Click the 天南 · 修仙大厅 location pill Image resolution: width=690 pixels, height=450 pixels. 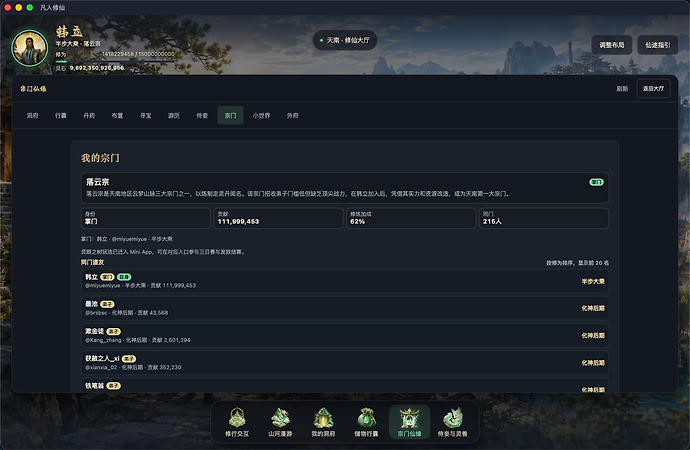click(345, 40)
